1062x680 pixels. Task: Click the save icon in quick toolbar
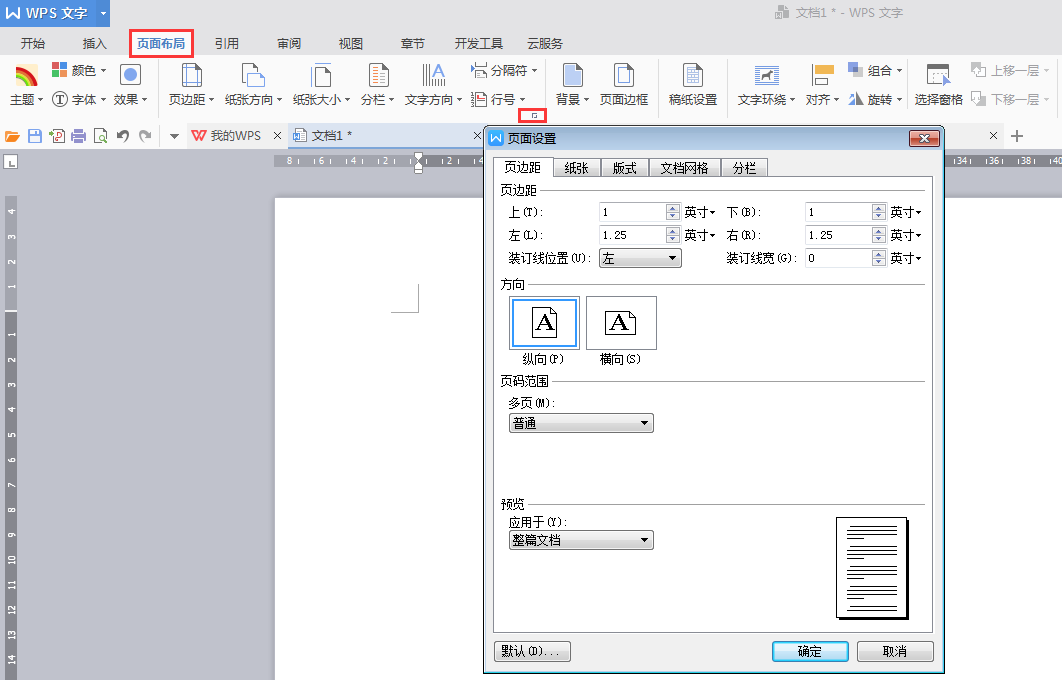pyautogui.click(x=35, y=136)
